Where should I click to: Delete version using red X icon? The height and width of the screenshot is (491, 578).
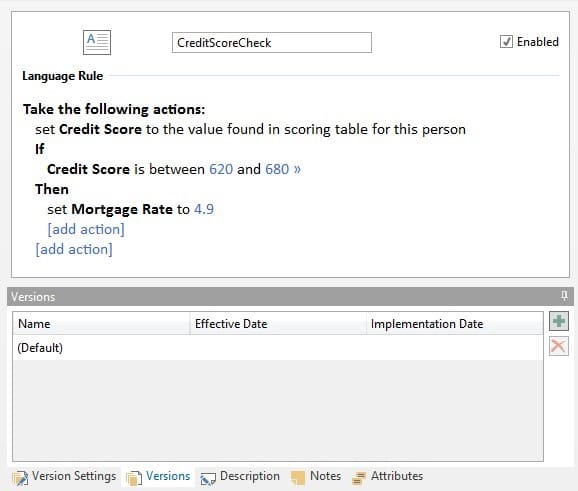coord(558,346)
